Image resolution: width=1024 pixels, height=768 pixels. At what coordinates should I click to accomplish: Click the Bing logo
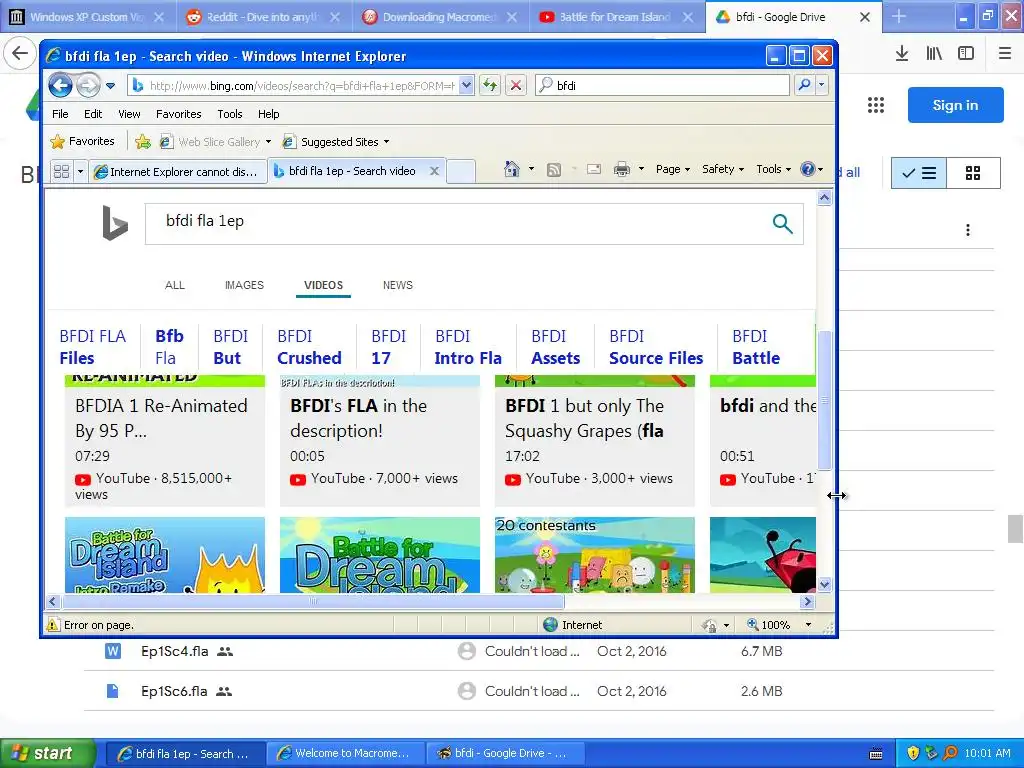pyautogui.click(x=115, y=223)
